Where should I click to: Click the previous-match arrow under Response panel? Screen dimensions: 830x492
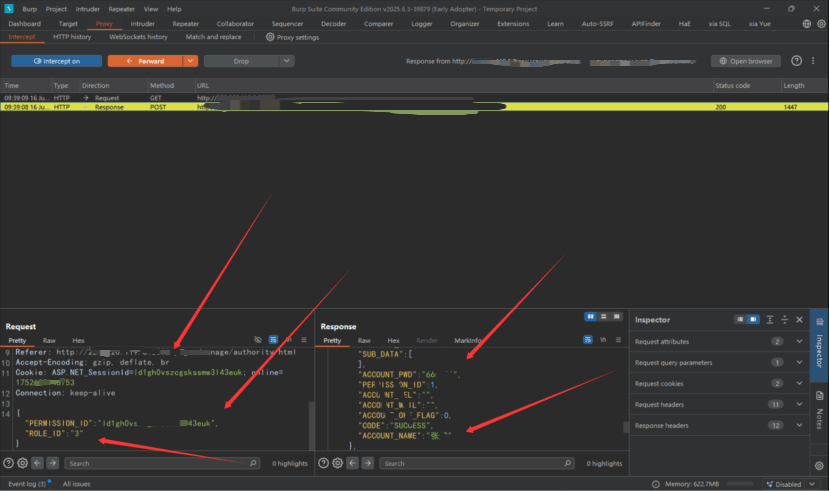point(353,463)
